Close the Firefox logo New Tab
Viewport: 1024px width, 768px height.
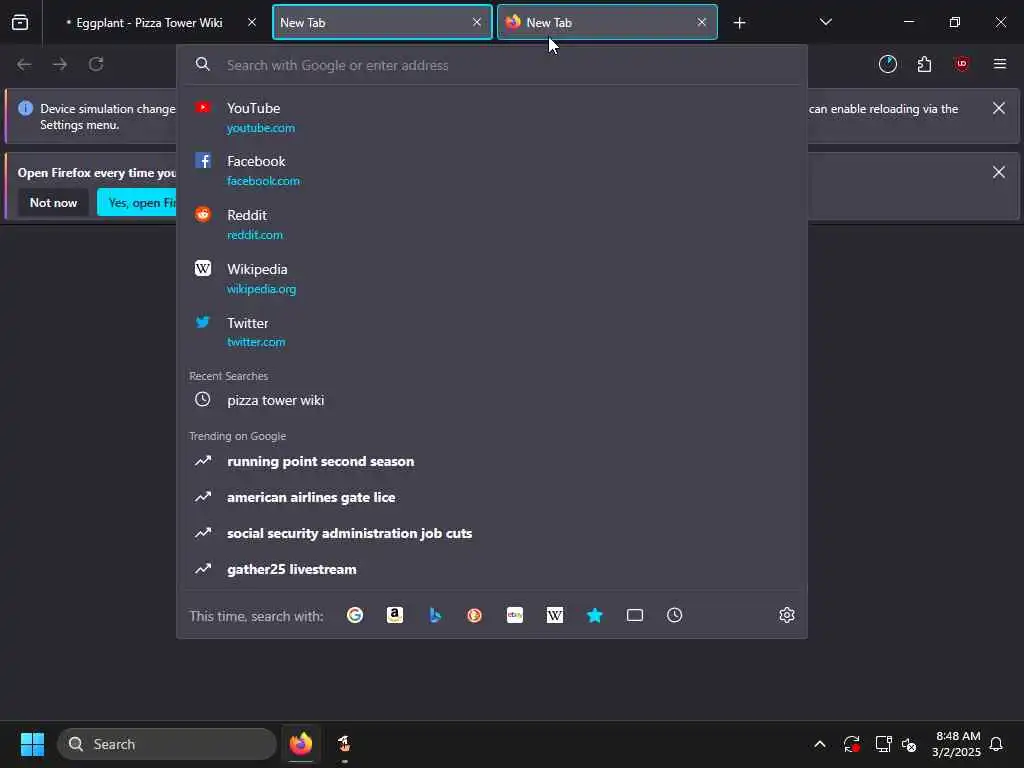click(701, 22)
